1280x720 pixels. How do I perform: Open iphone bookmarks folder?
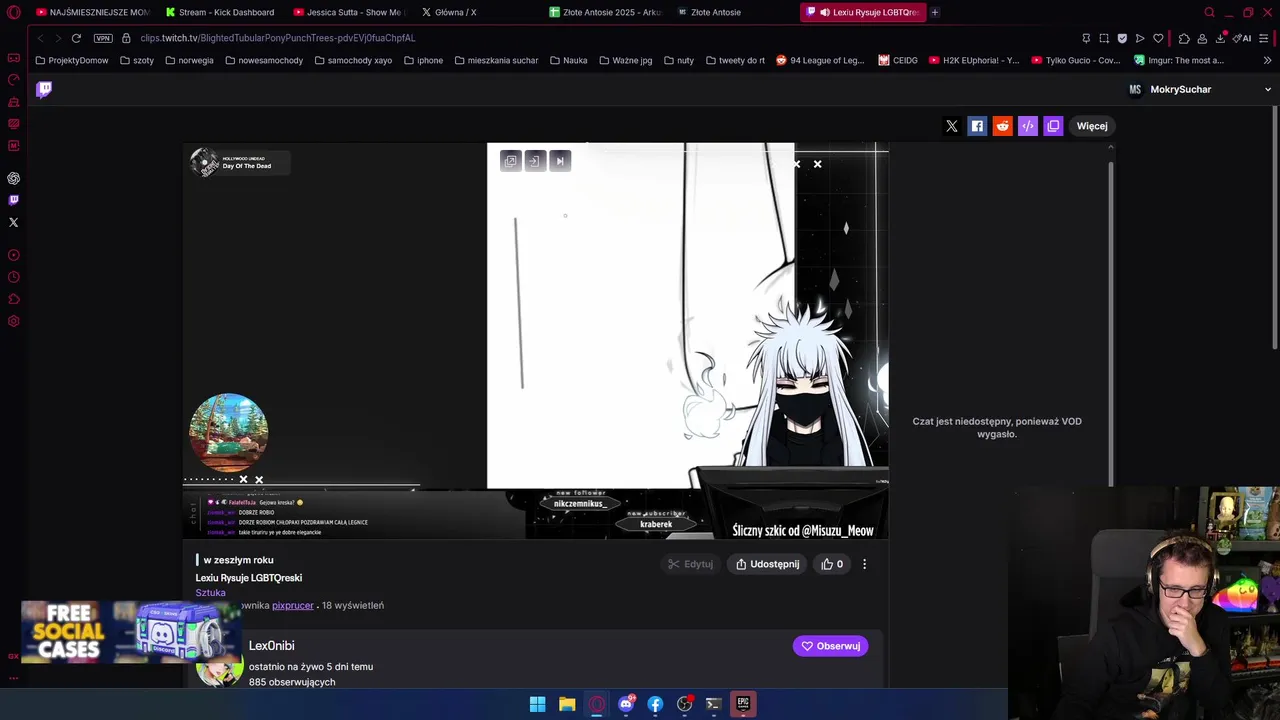tap(423, 60)
